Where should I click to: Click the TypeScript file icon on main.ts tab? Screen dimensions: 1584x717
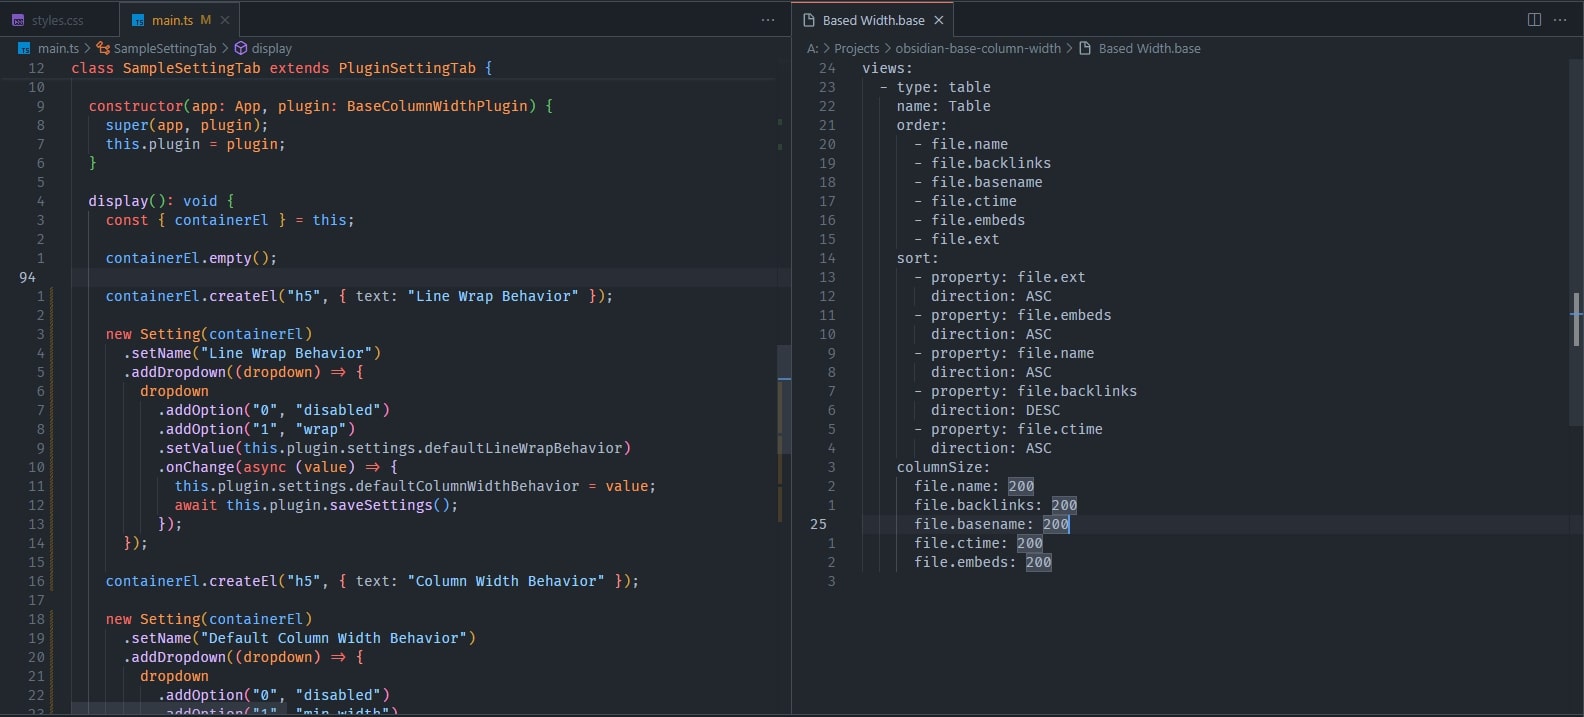point(137,20)
